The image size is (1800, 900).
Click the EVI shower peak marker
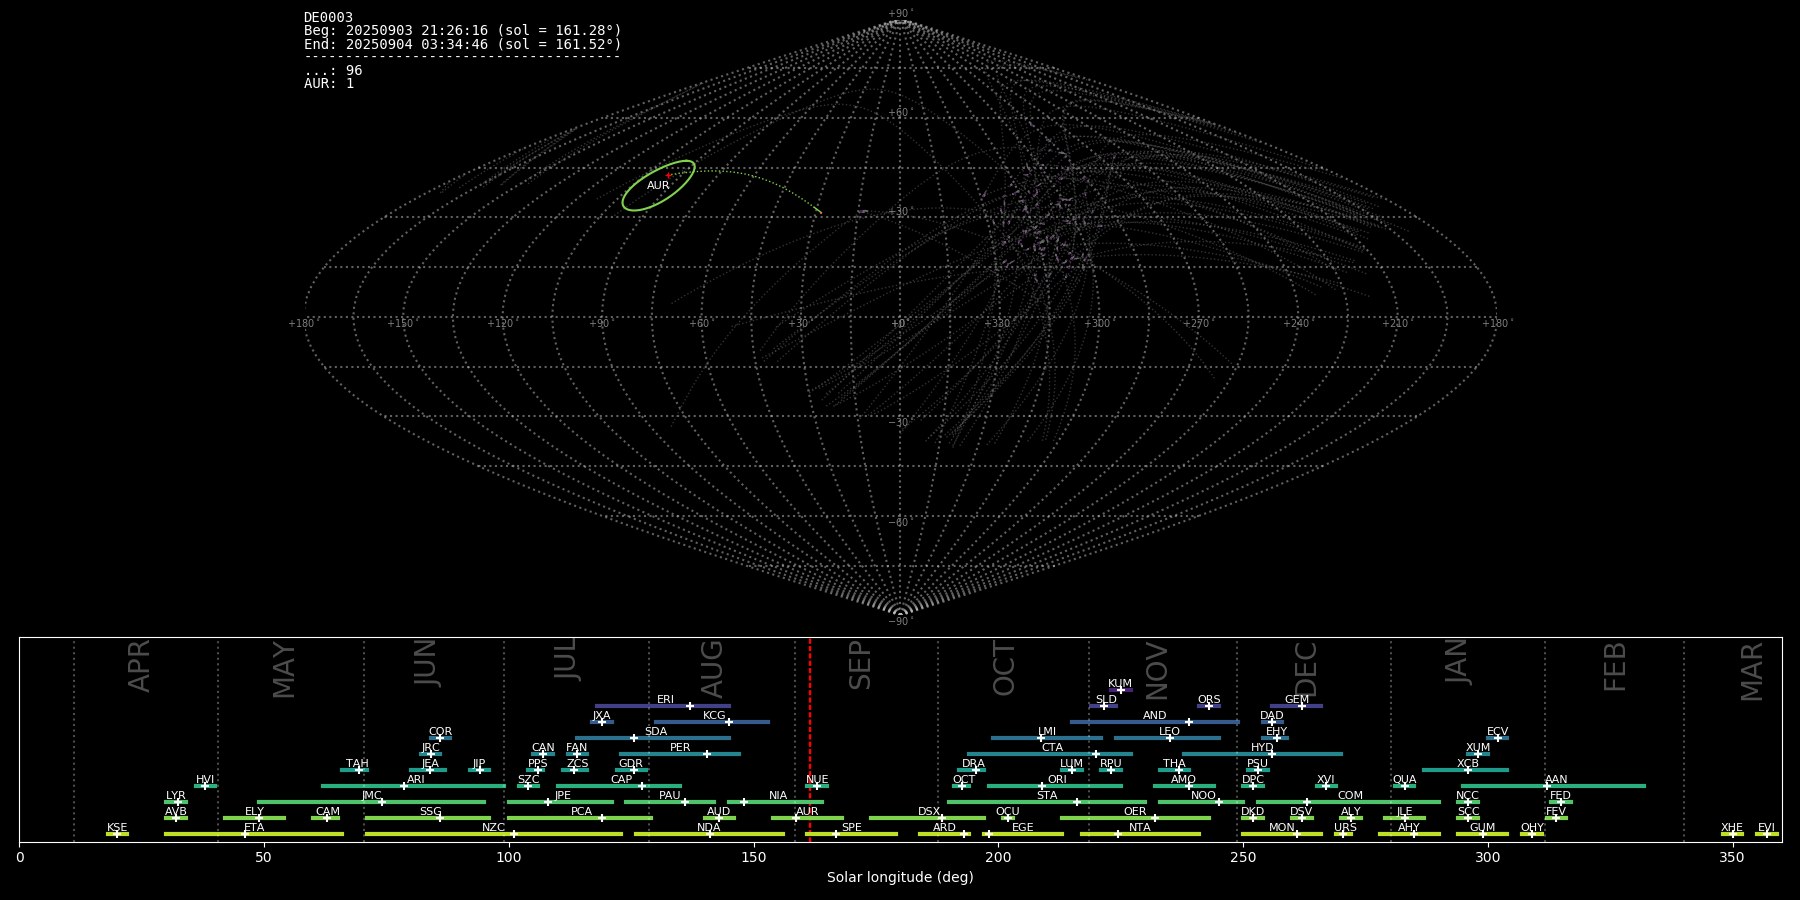tap(1767, 834)
